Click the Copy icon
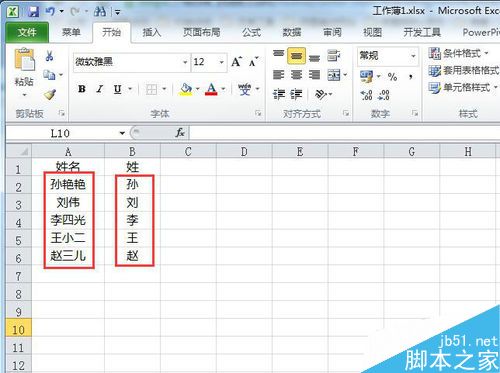The width and height of the screenshot is (500, 373). (49, 75)
